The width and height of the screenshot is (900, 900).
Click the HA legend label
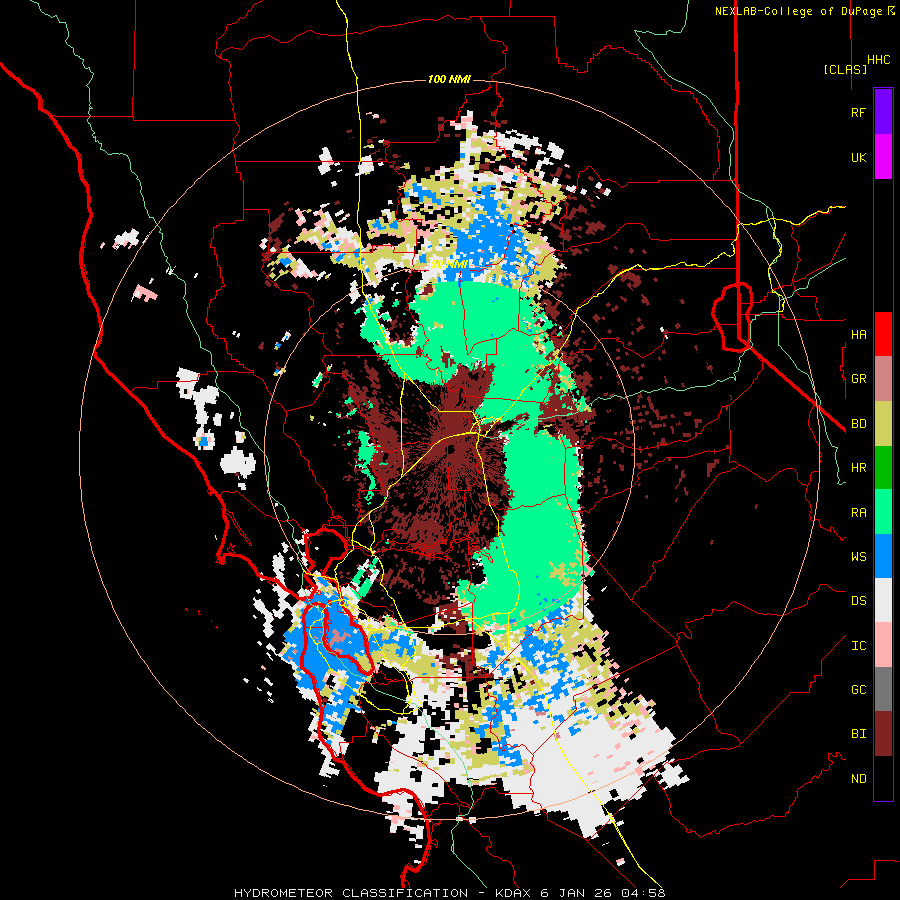click(858, 334)
